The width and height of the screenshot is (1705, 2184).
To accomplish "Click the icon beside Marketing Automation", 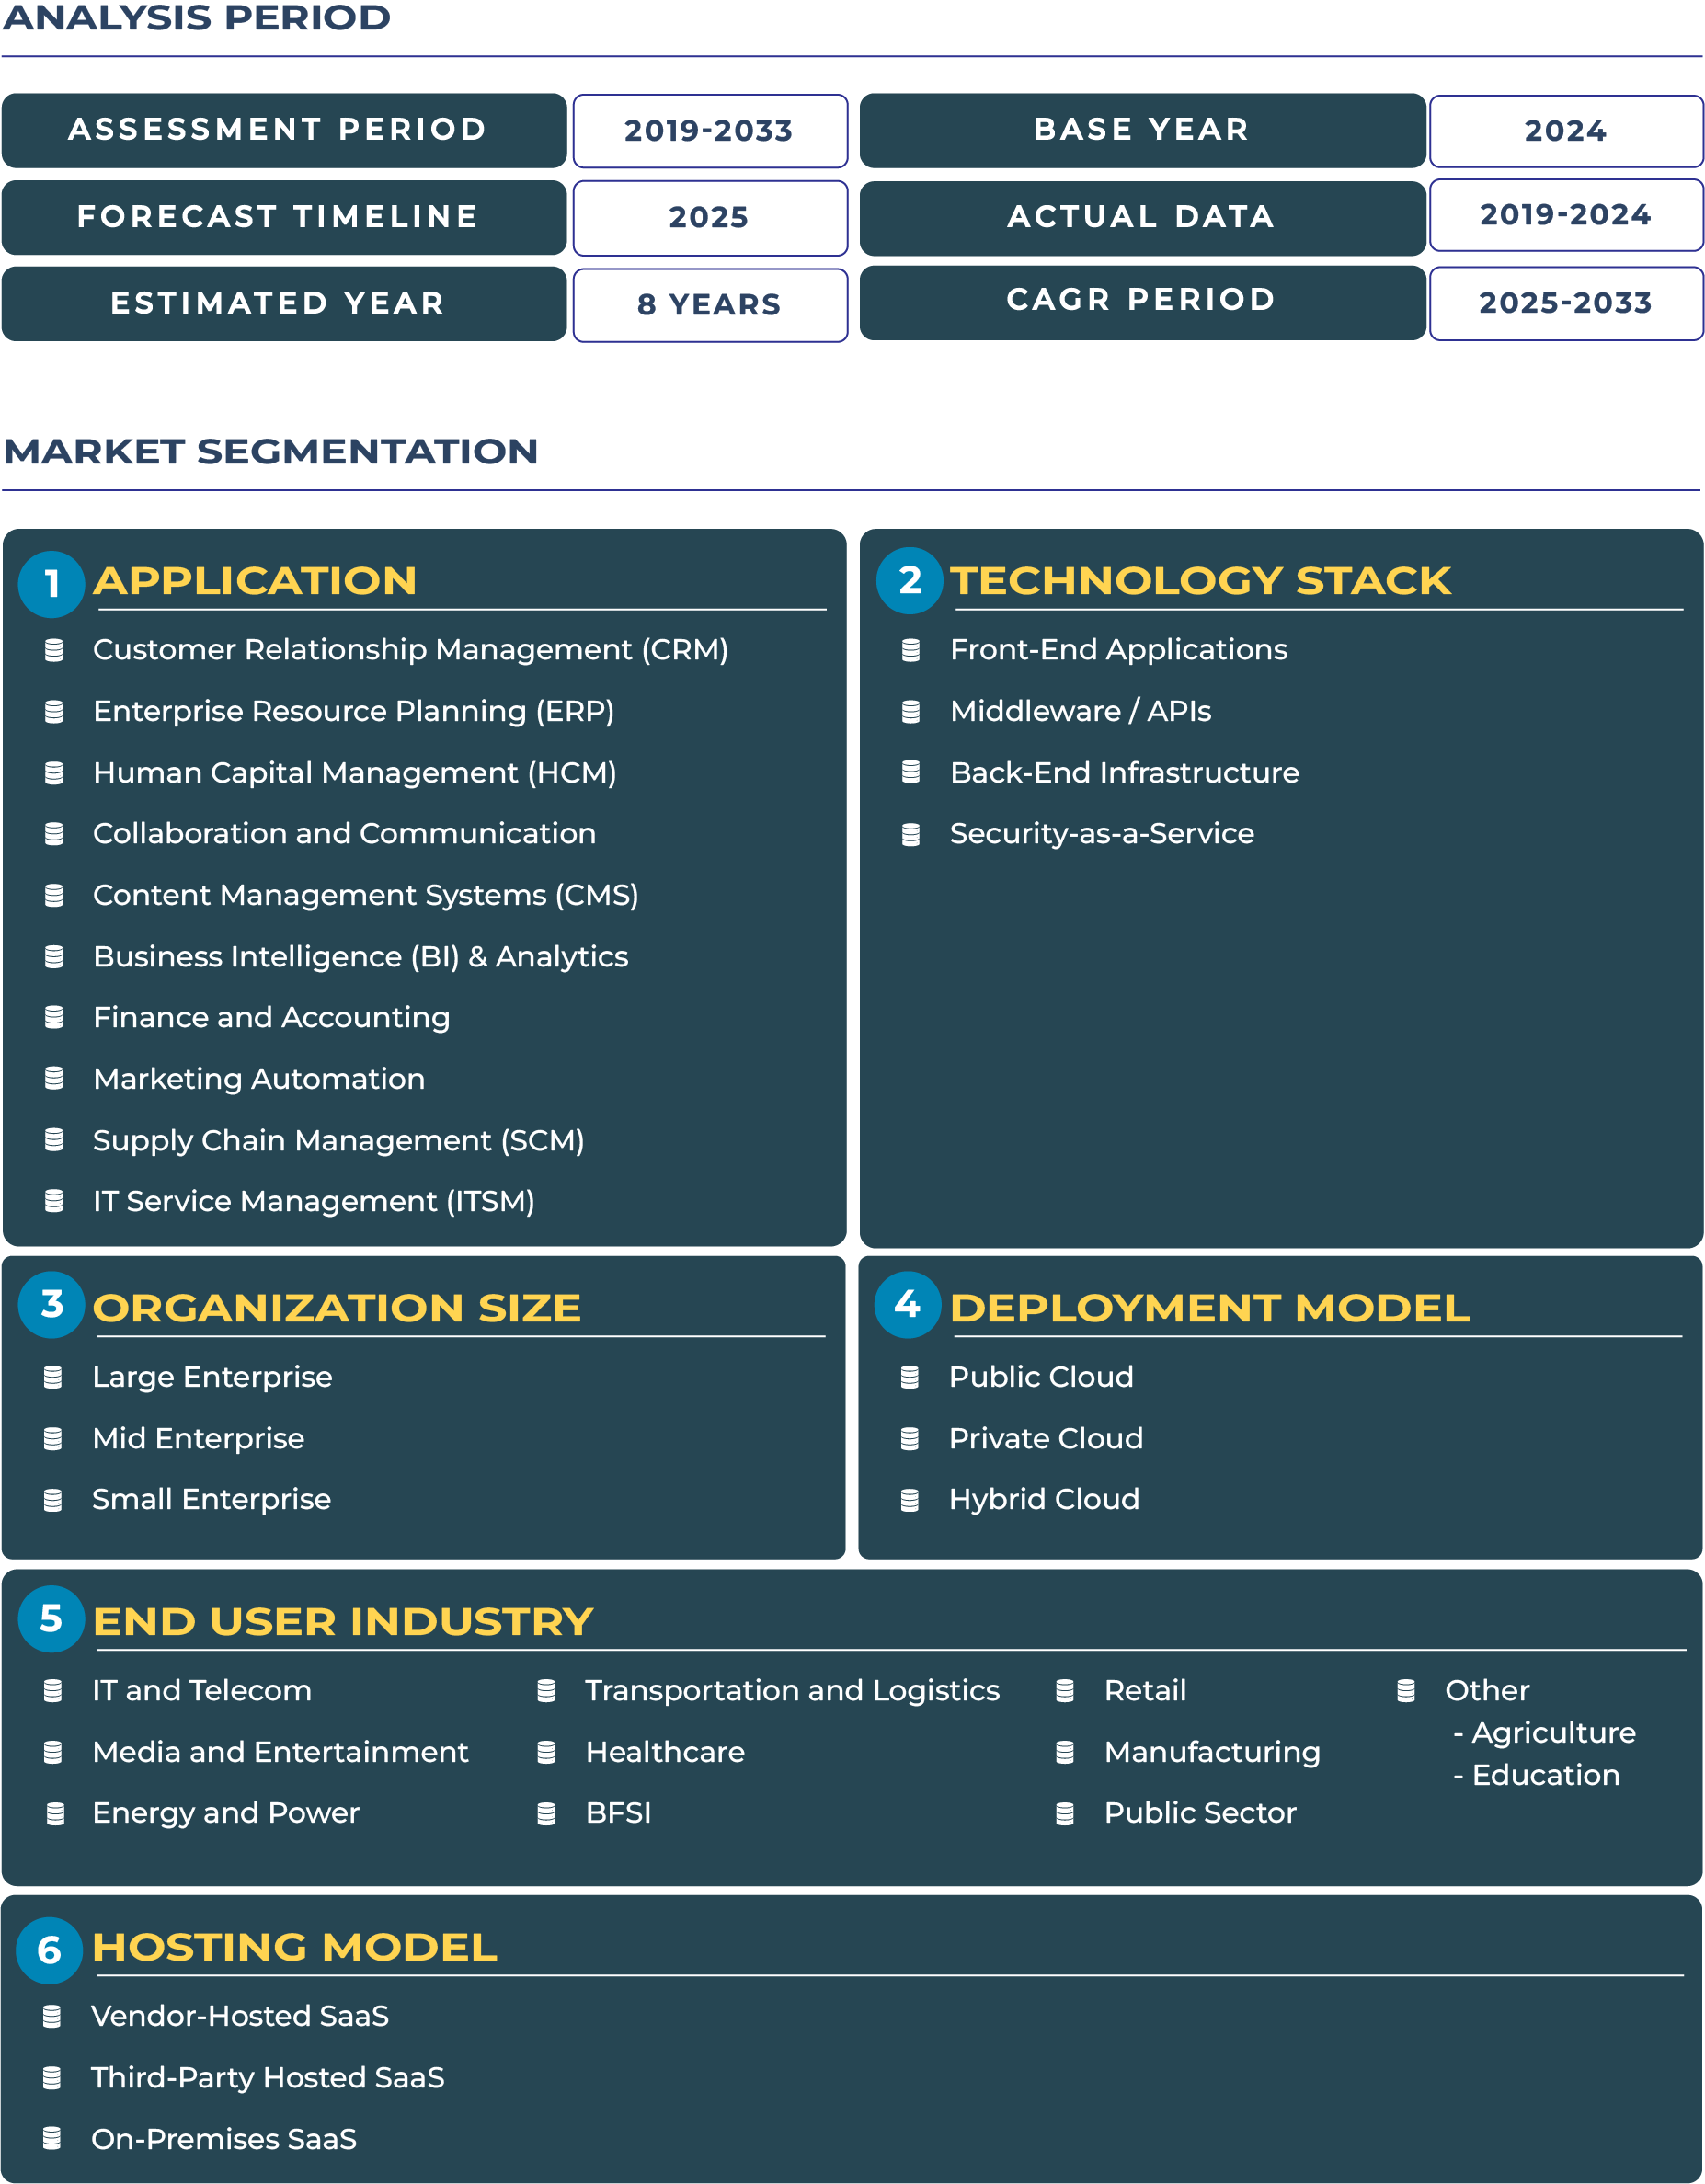I will click(x=54, y=1079).
